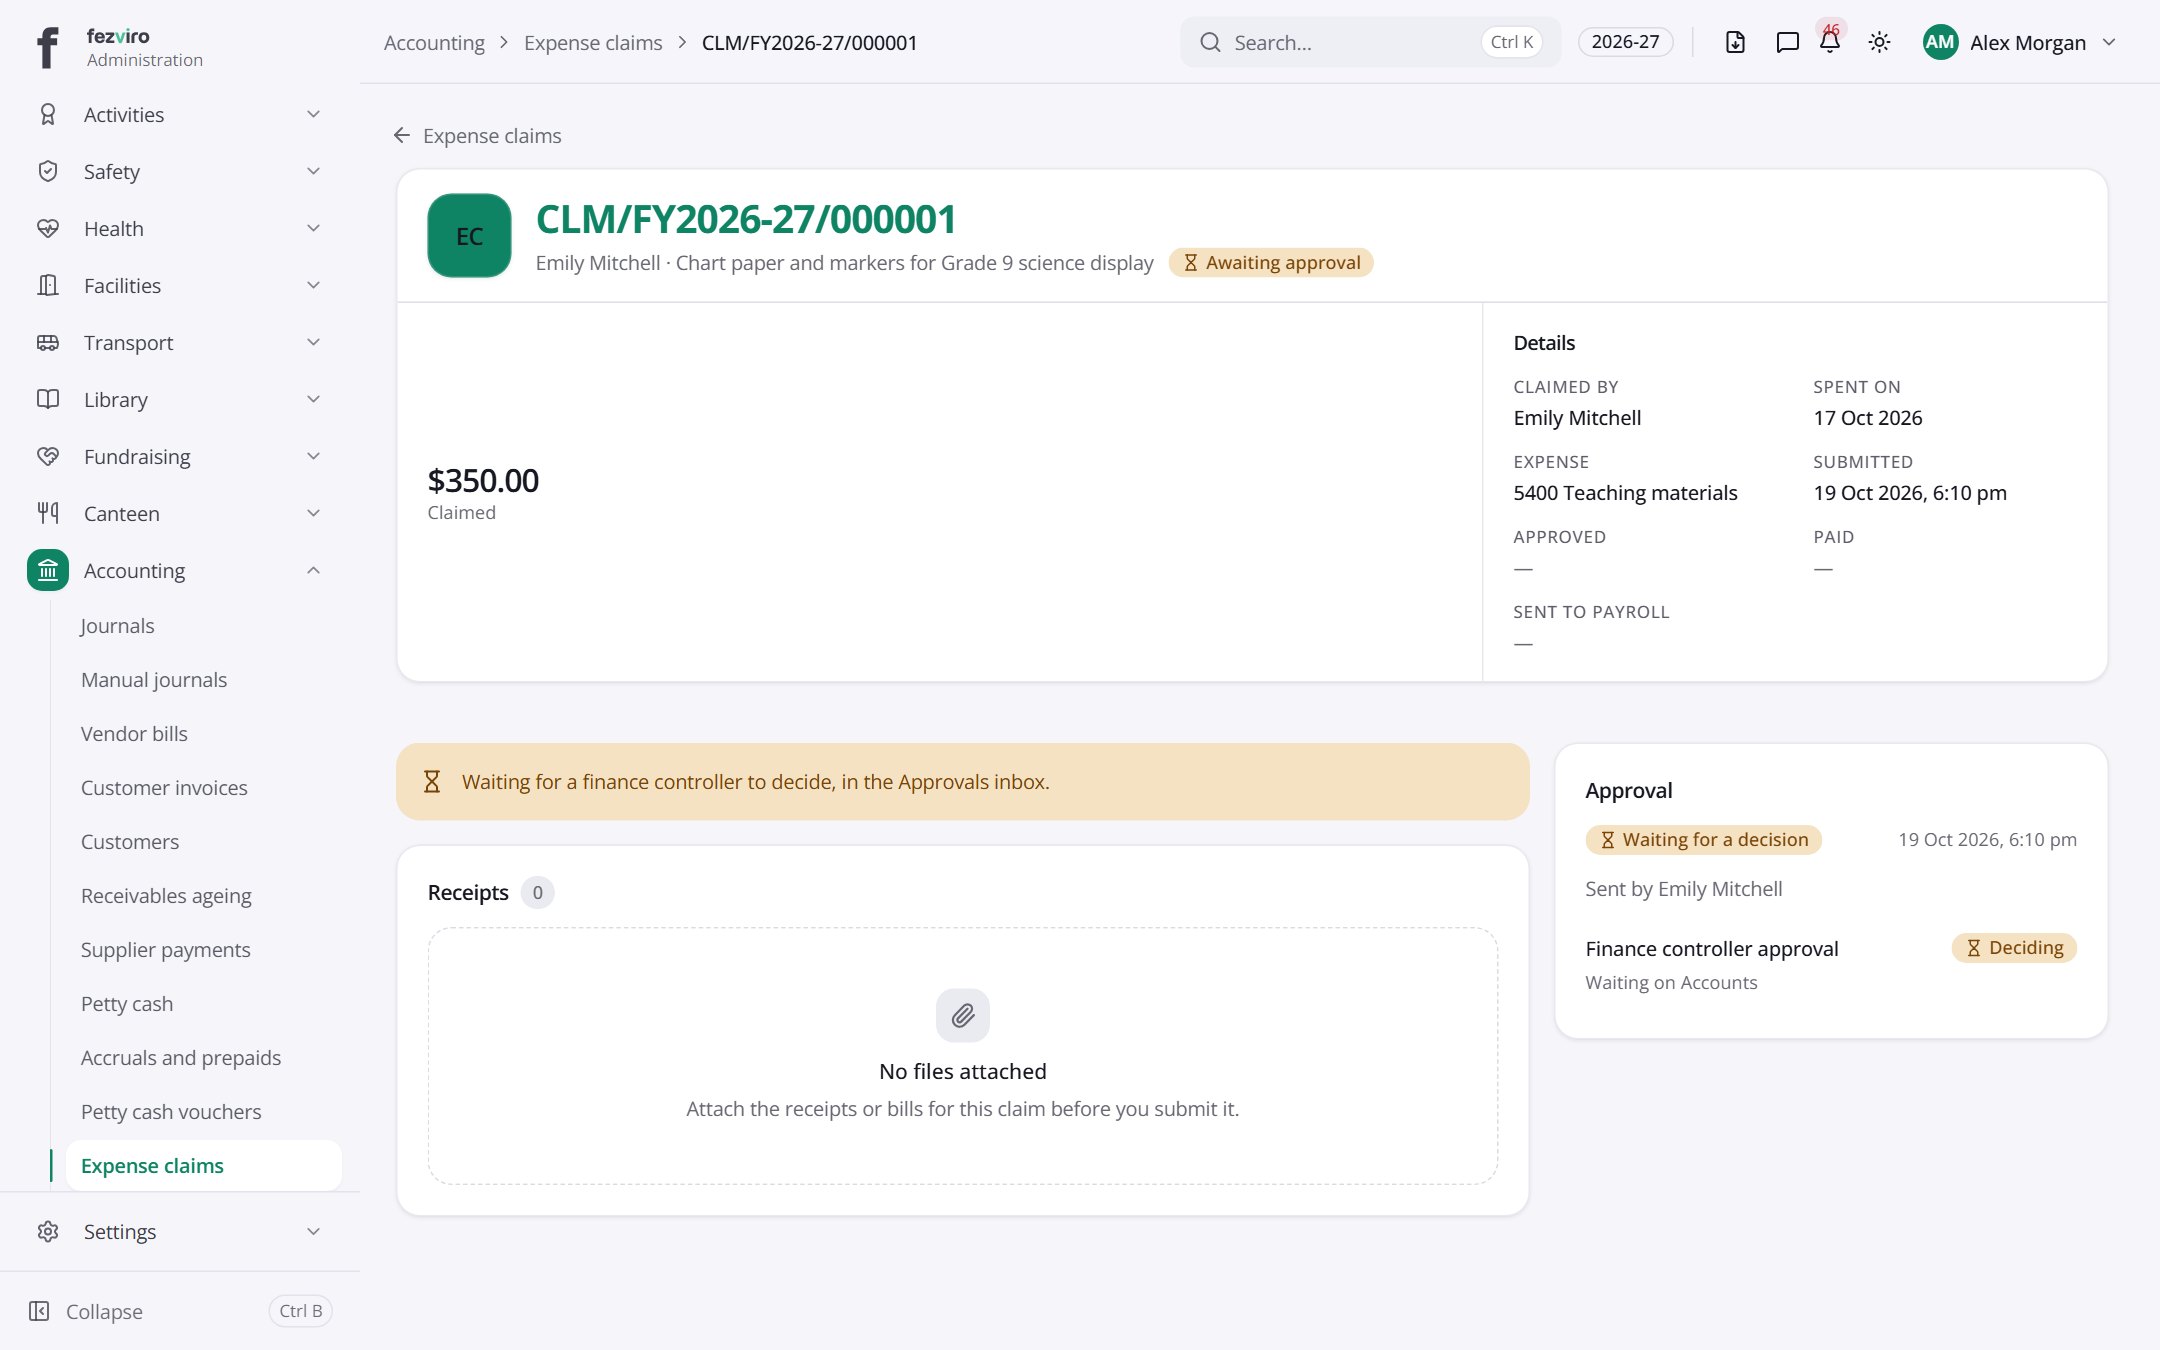Open the 2026-27 fiscal year selector
The image size is (2160, 1350).
[x=1625, y=42]
